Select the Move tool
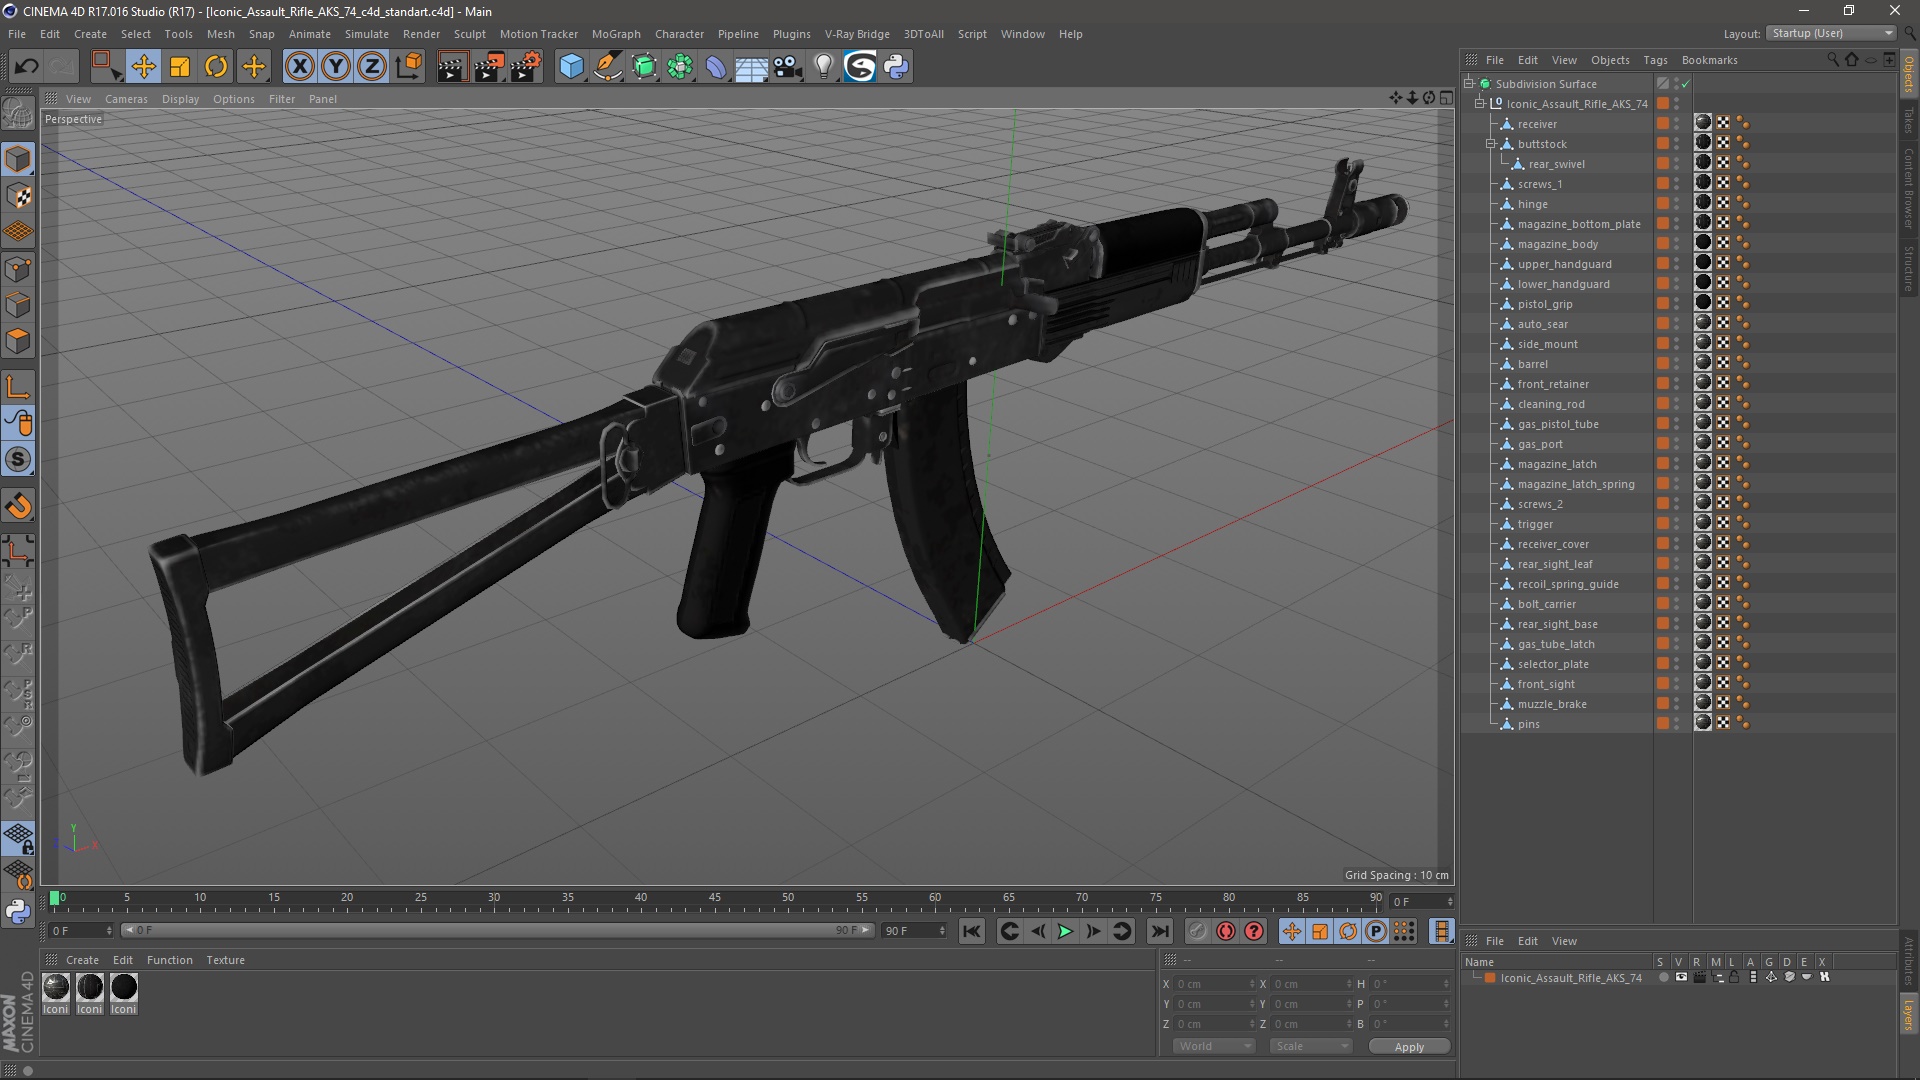Viewport: 1920px width, 1080px height. coord(143,67)
